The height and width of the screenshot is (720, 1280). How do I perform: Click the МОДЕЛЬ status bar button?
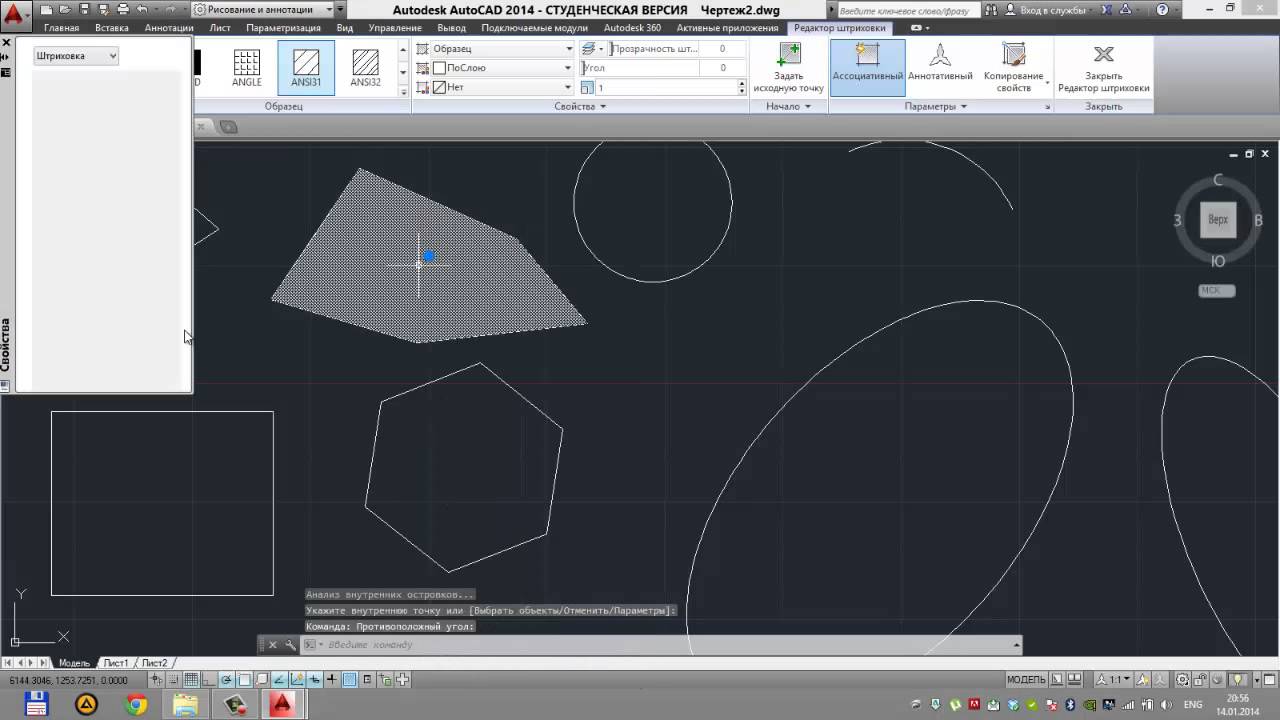[1026, 680]
